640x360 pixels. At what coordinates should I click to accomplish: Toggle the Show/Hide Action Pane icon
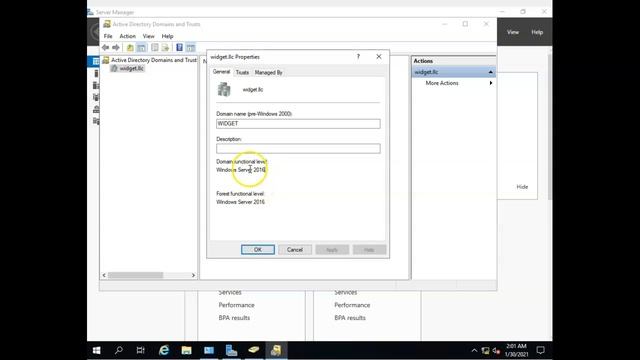pos(191,48)
